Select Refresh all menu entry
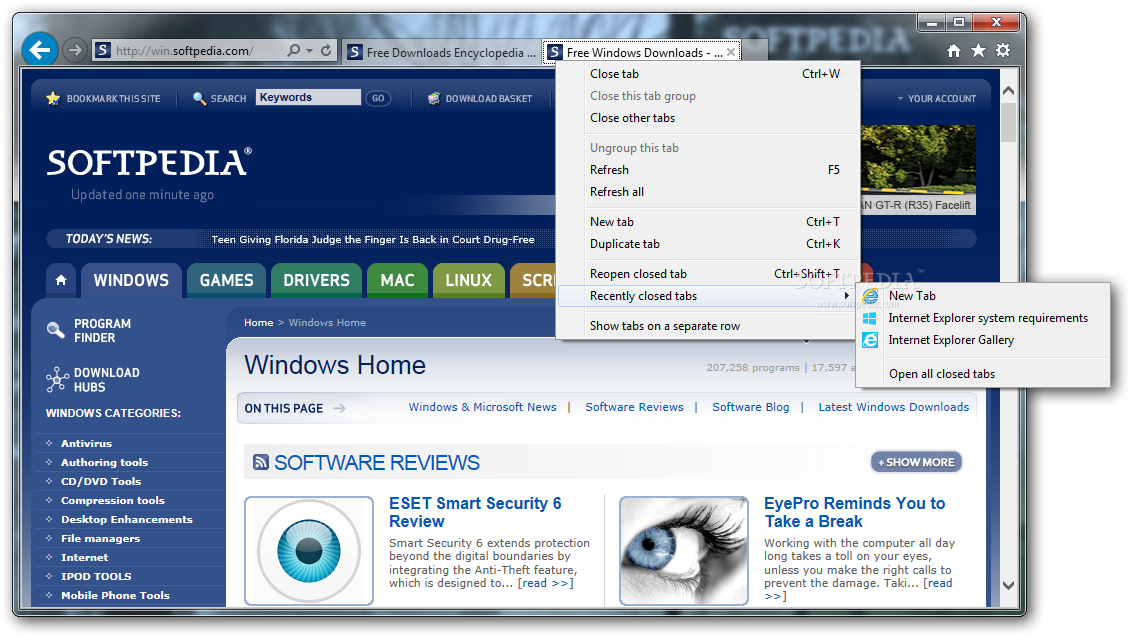This screenshot has height=637, width=1131. pos(709,192)
